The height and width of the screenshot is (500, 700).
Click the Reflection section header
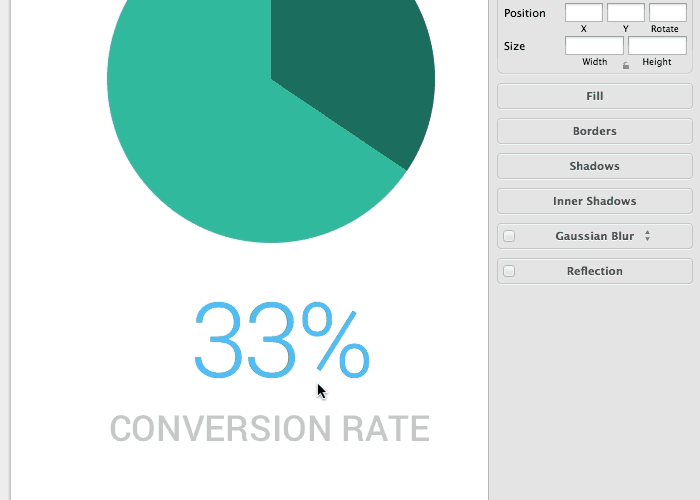pos(595,271)
